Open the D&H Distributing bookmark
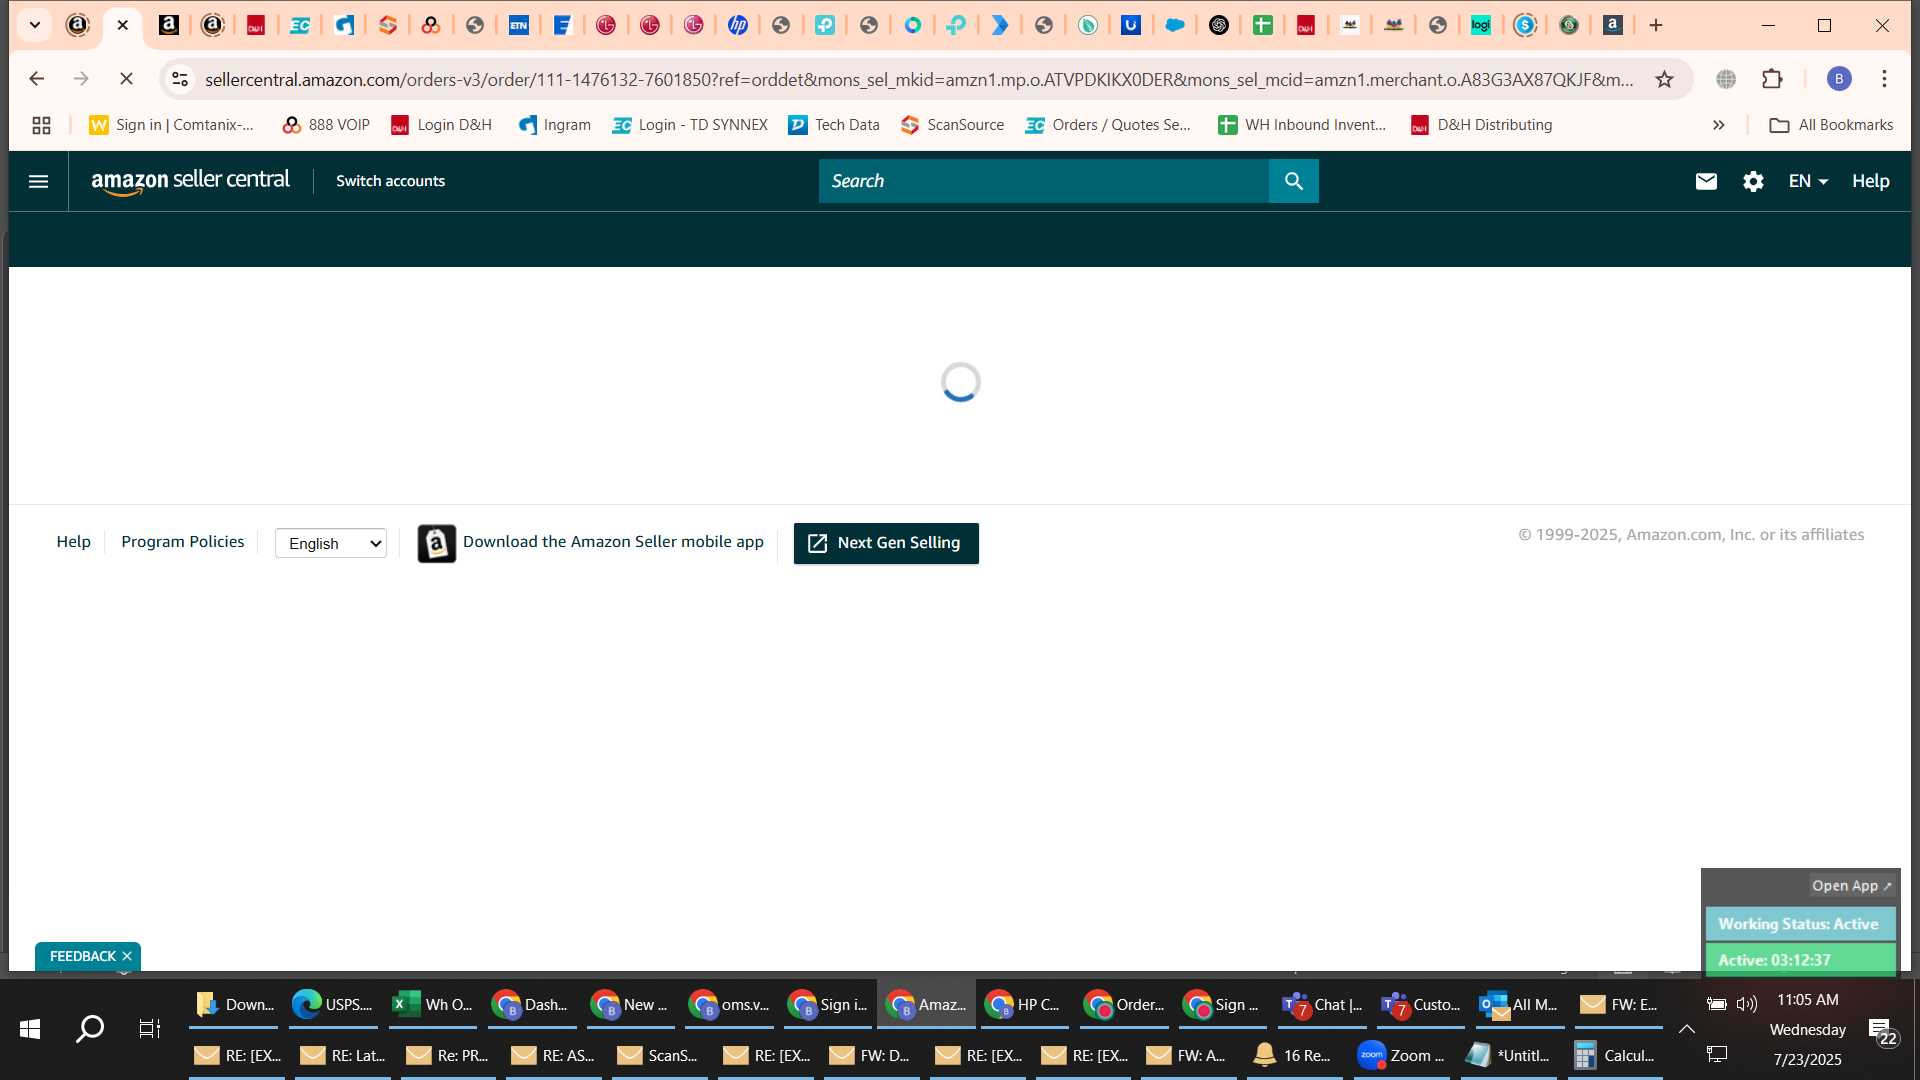Screen dimensions: 1920x1080 click(1481, 125)
